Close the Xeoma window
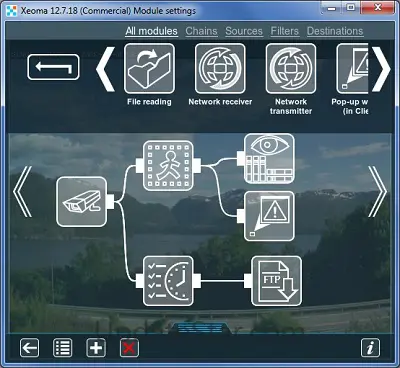400x368 pixels. coord(377,8)
